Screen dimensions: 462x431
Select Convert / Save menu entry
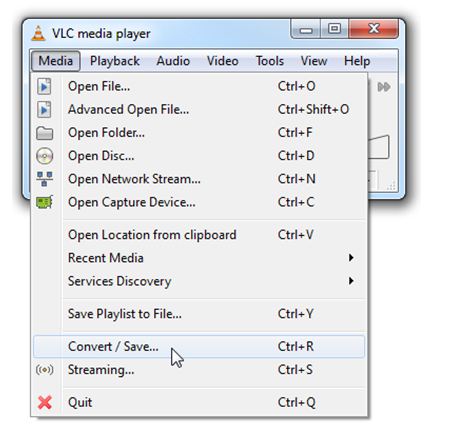pos(199,347)
